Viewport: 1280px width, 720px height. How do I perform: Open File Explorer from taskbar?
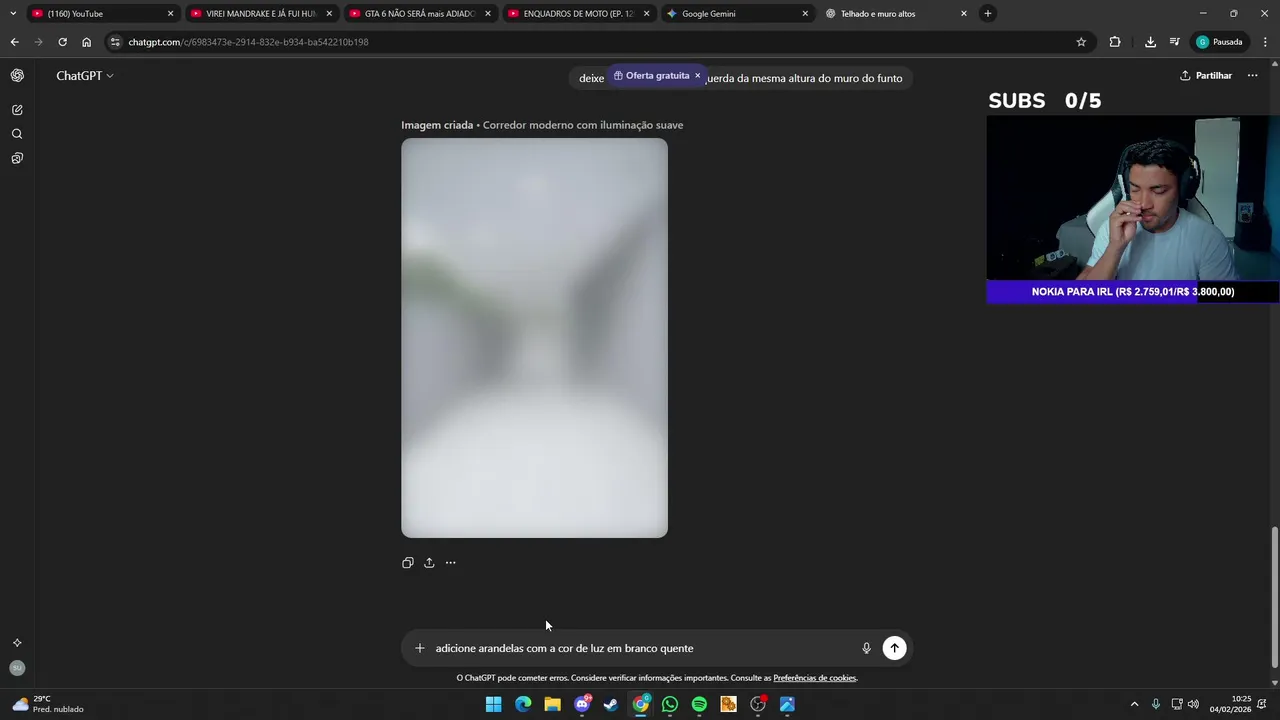pos(552,704)
